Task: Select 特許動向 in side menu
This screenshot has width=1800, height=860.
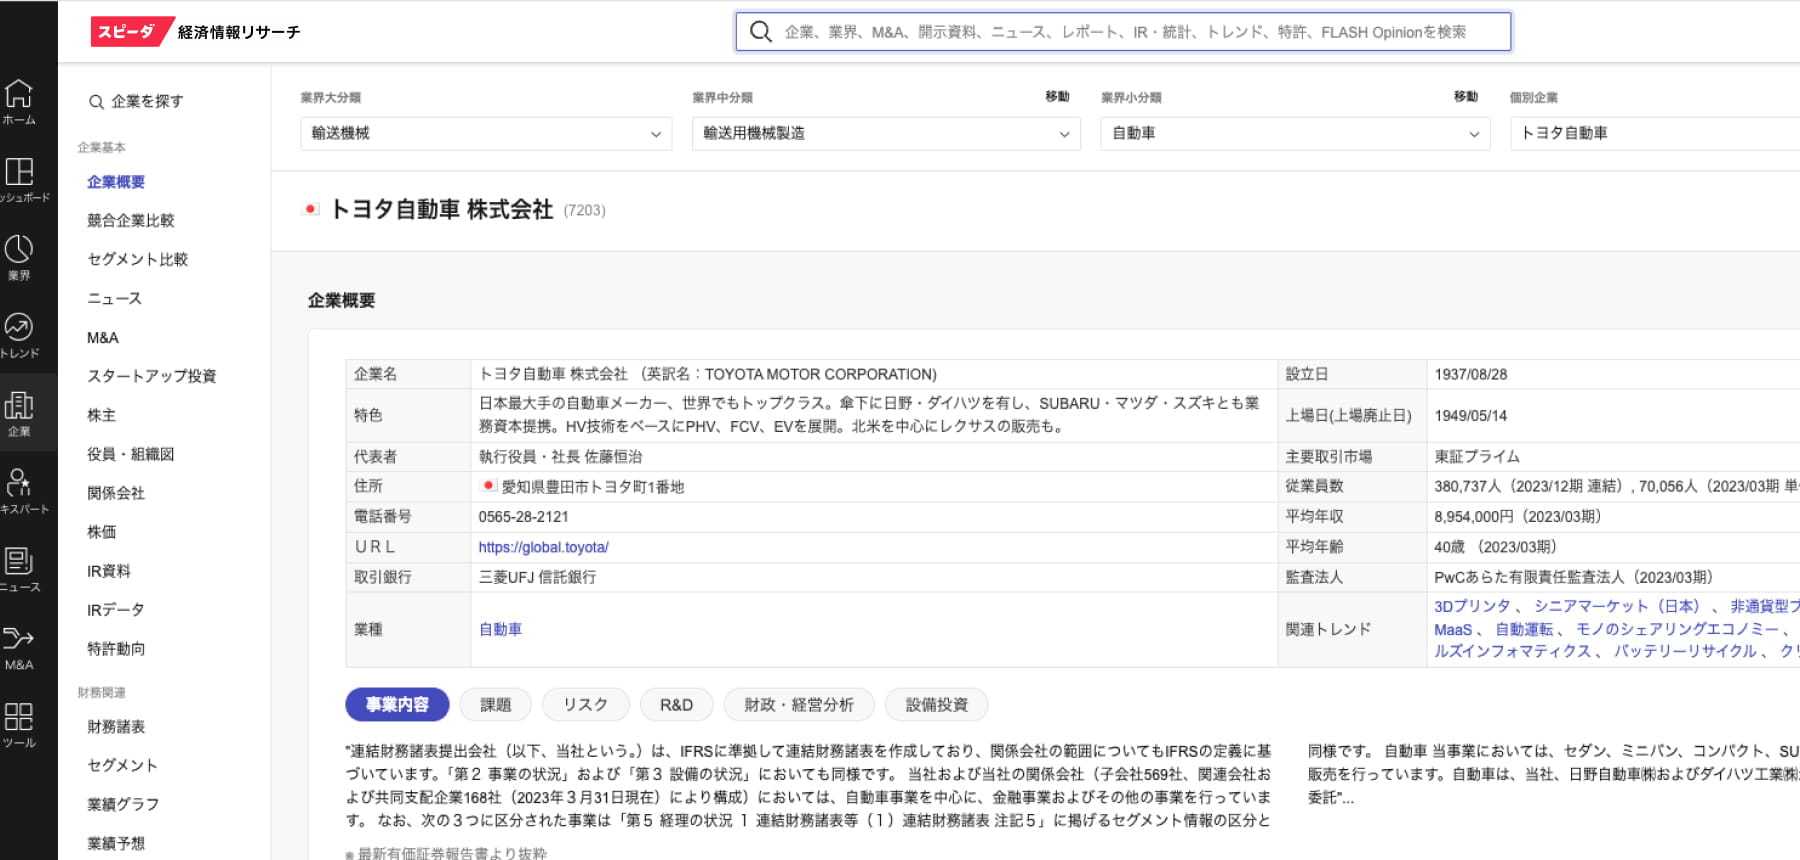Action: (116, 649)
